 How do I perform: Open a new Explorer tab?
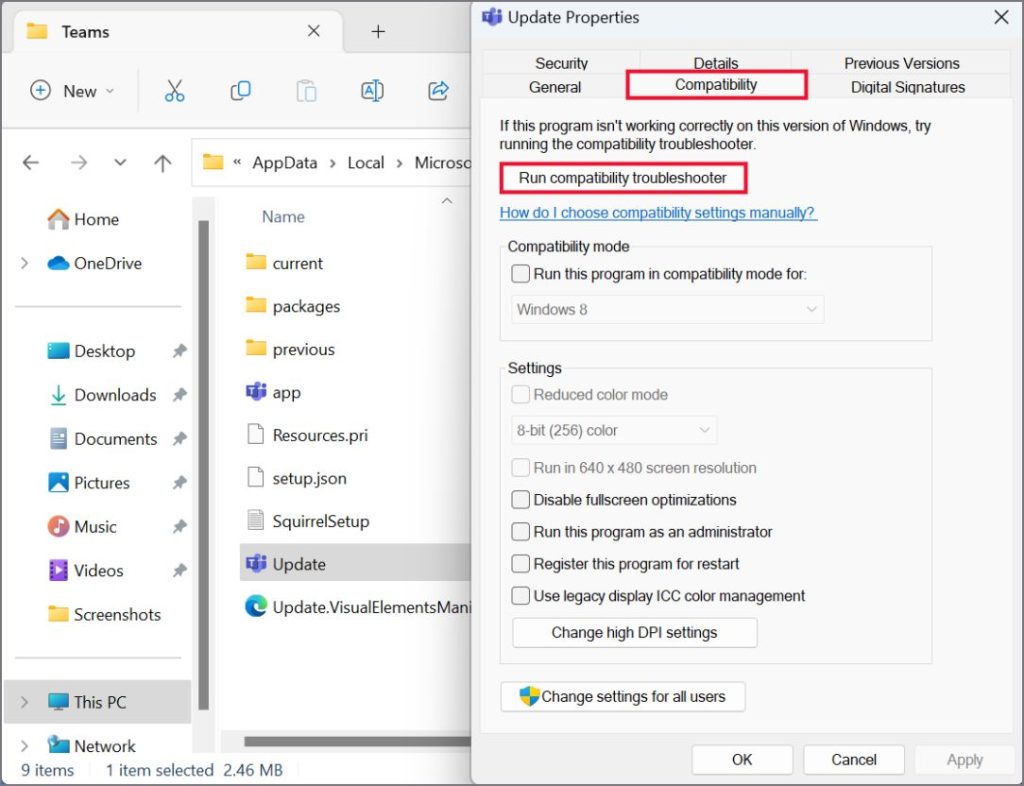[x=378, y=31]
